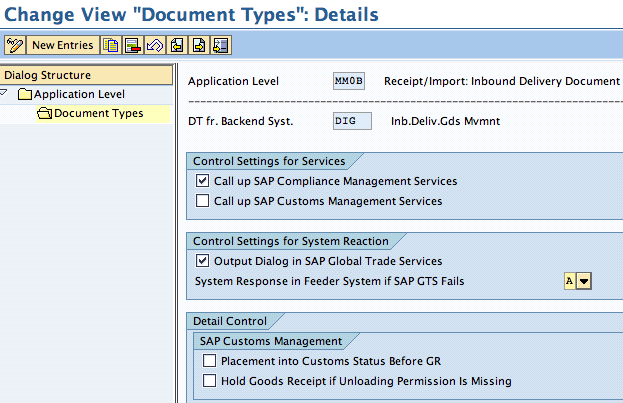Screen dimensions: 623x403
Task: Collapse the Application Level tree node
Action: [6, 94]
